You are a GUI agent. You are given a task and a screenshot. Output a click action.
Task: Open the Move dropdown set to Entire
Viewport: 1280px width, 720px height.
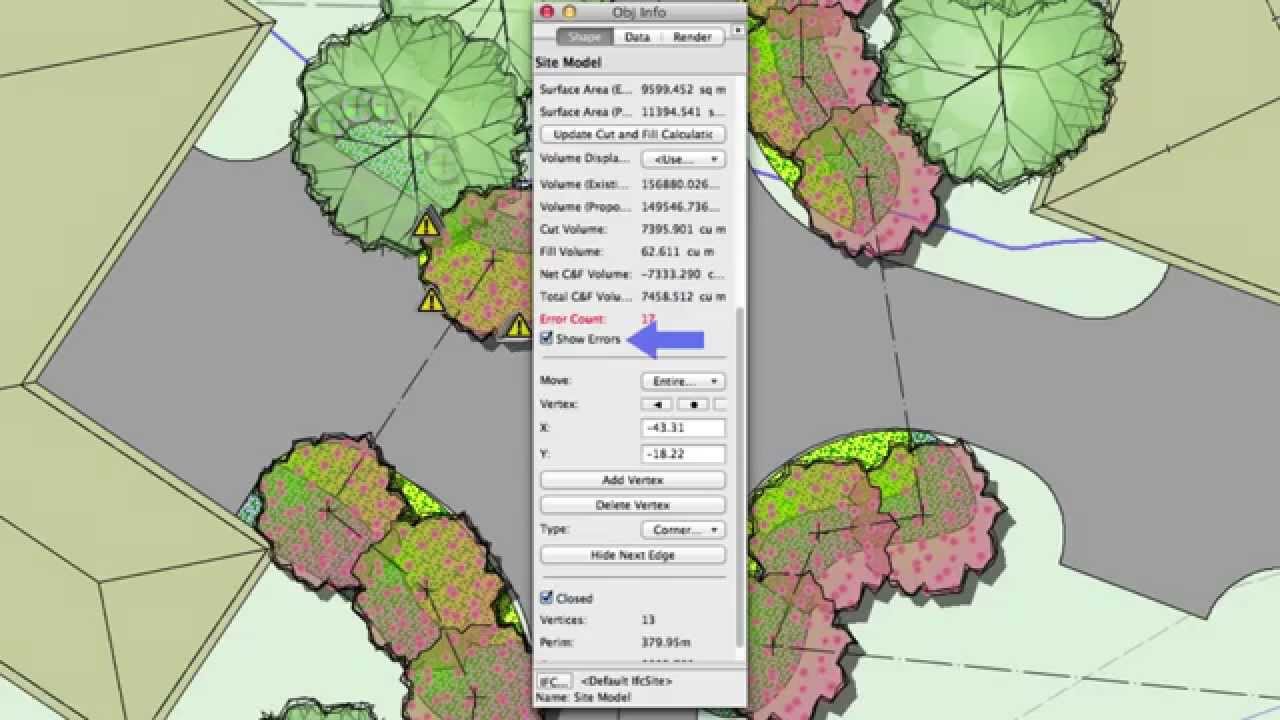(683, 381)
